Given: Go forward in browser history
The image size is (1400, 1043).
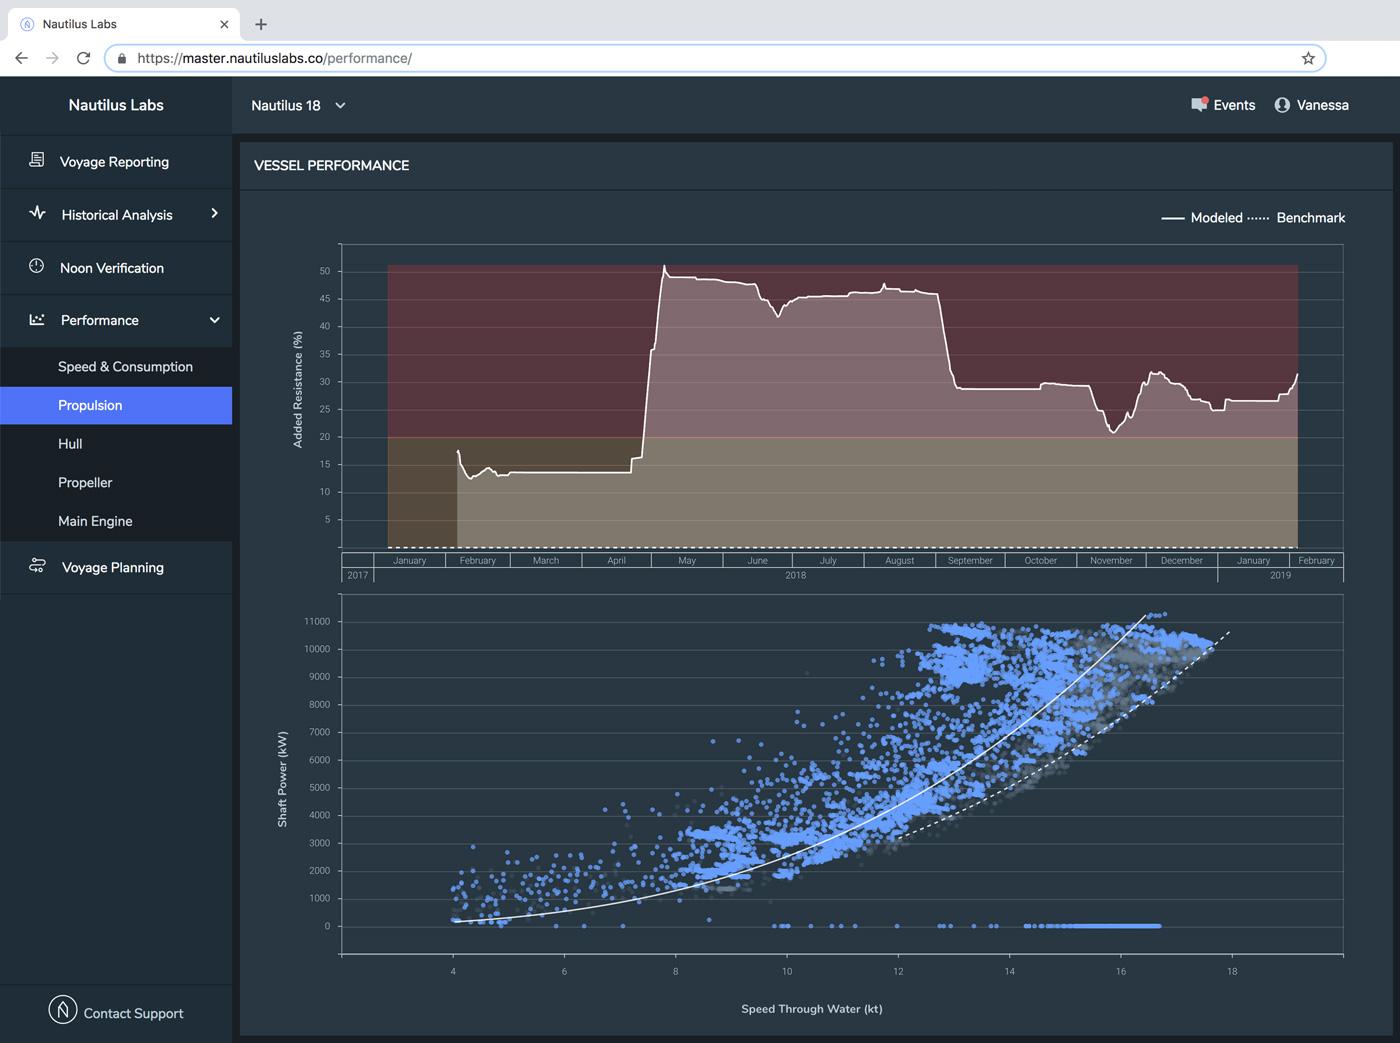Looking at the screenshot, I should tap(52, 58).
